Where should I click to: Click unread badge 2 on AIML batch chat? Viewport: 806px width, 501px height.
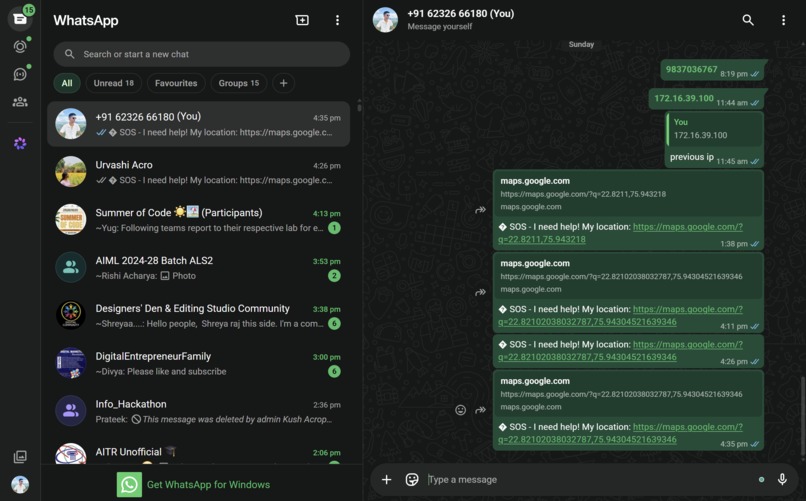[x=334, y=275]
